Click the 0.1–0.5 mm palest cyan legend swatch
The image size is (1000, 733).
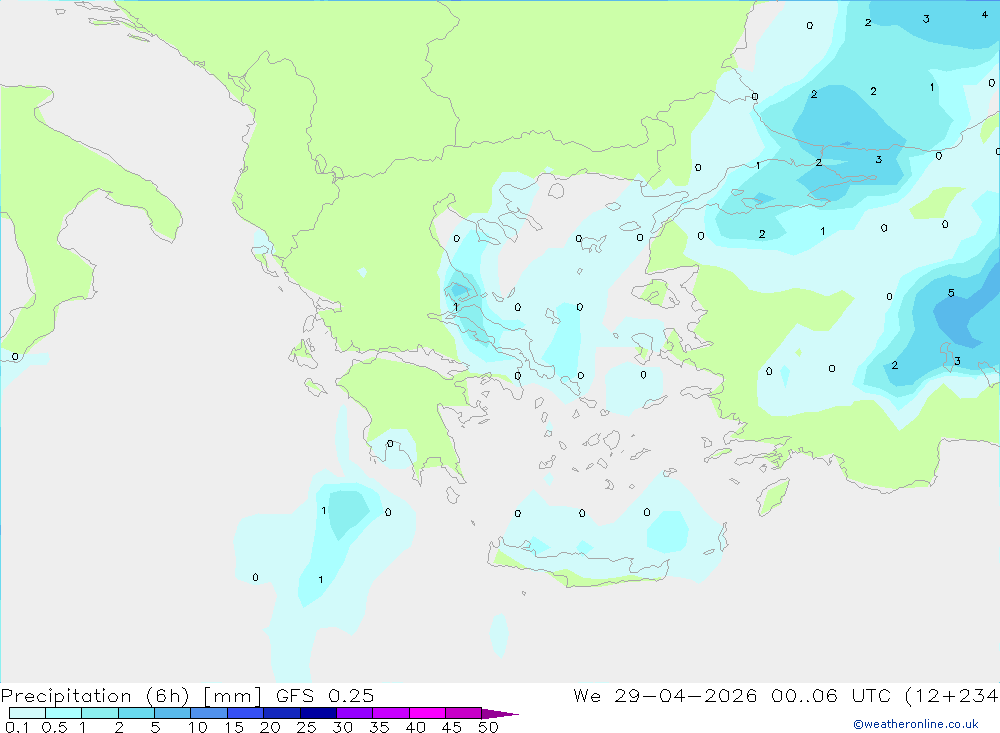pyautogui.click(x=27, y=713)
